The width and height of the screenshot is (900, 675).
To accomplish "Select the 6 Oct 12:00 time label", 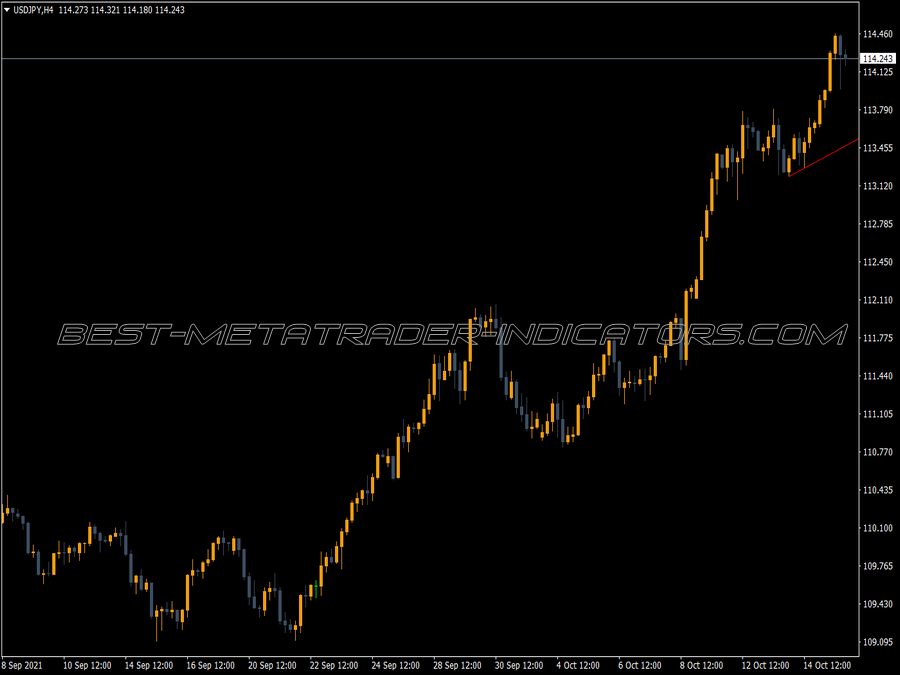I will (639, 665).
